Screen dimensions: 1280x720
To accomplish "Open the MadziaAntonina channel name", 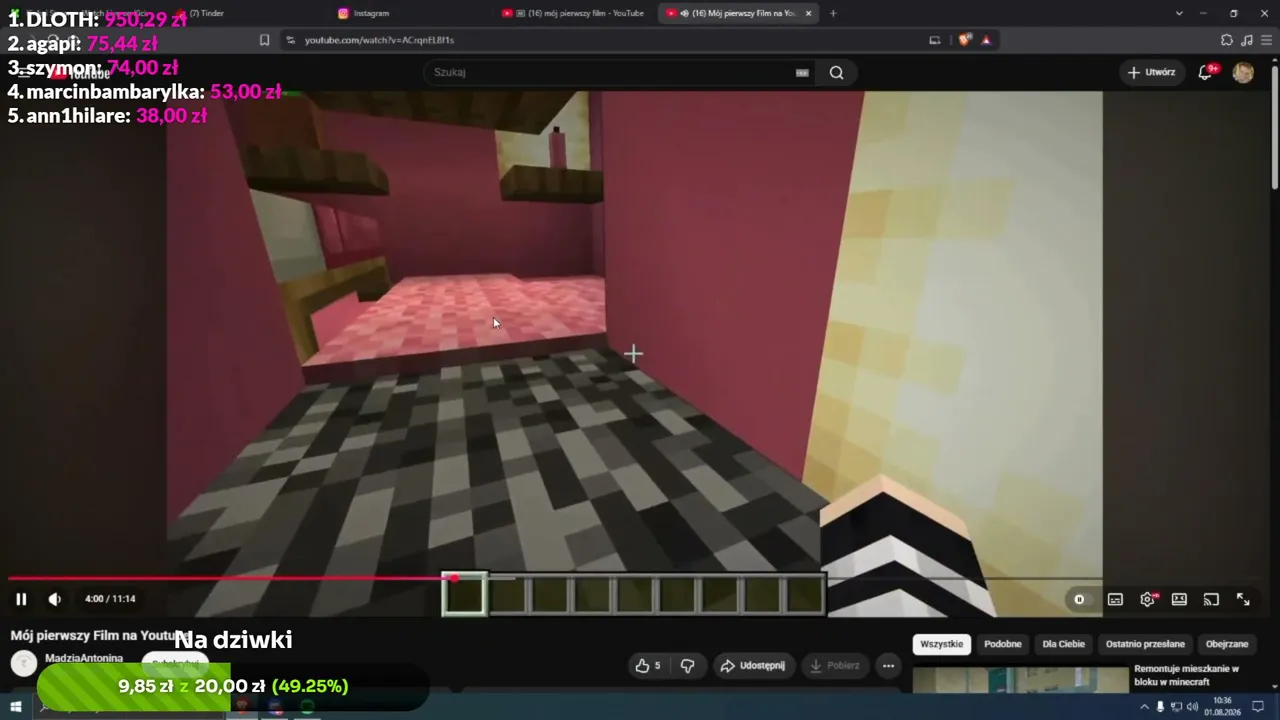I will (84, 658).
